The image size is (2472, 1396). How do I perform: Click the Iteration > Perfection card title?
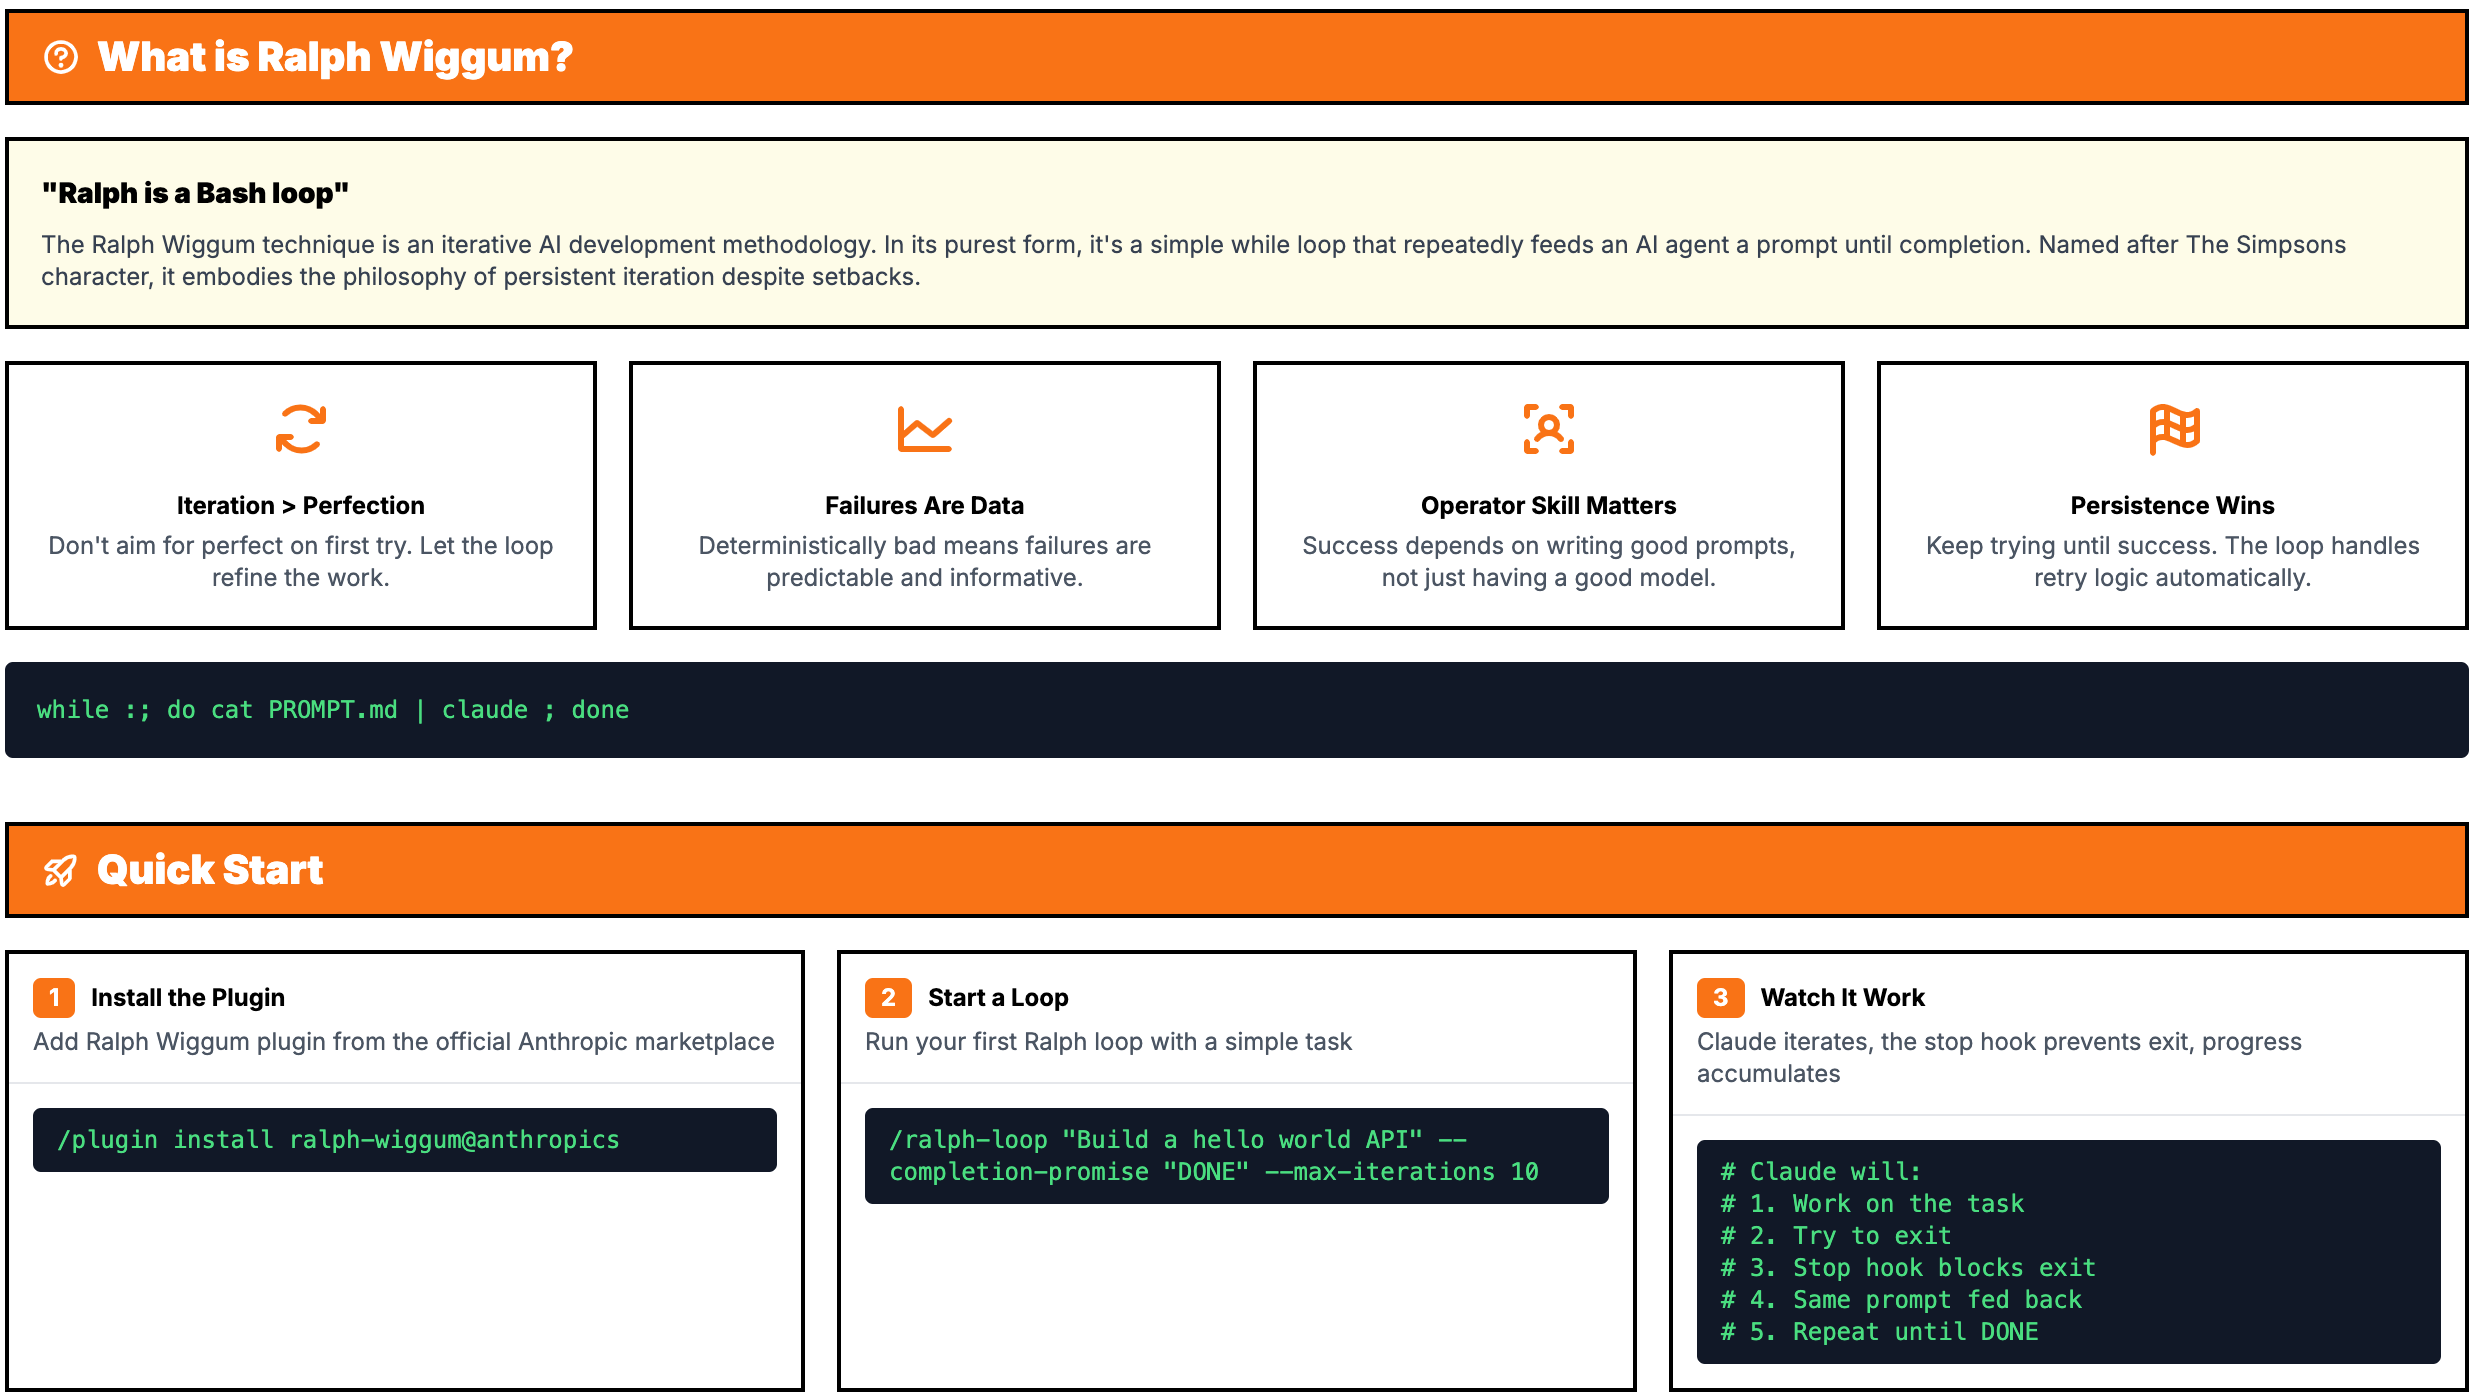(x=300, y=505)
